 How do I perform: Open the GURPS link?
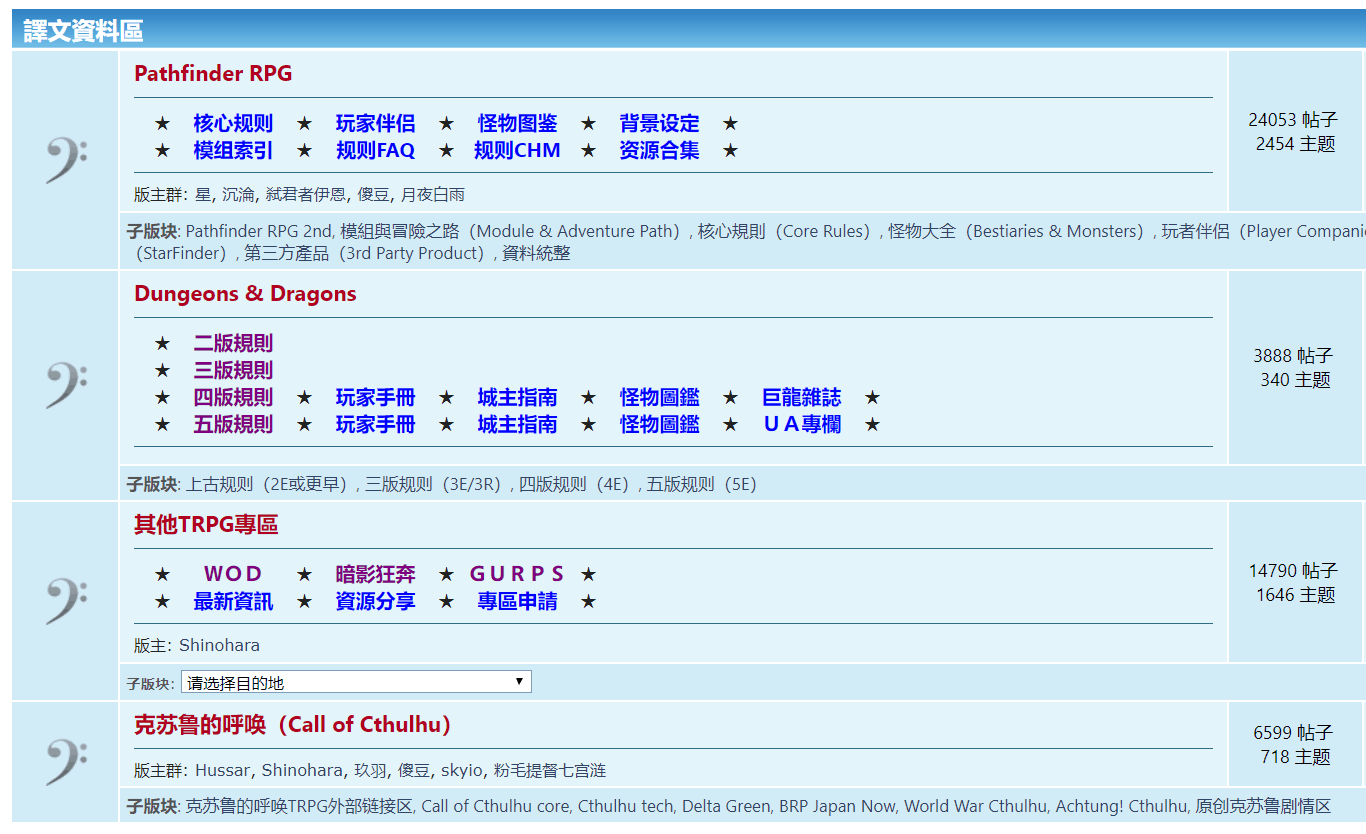click(517, 575)
